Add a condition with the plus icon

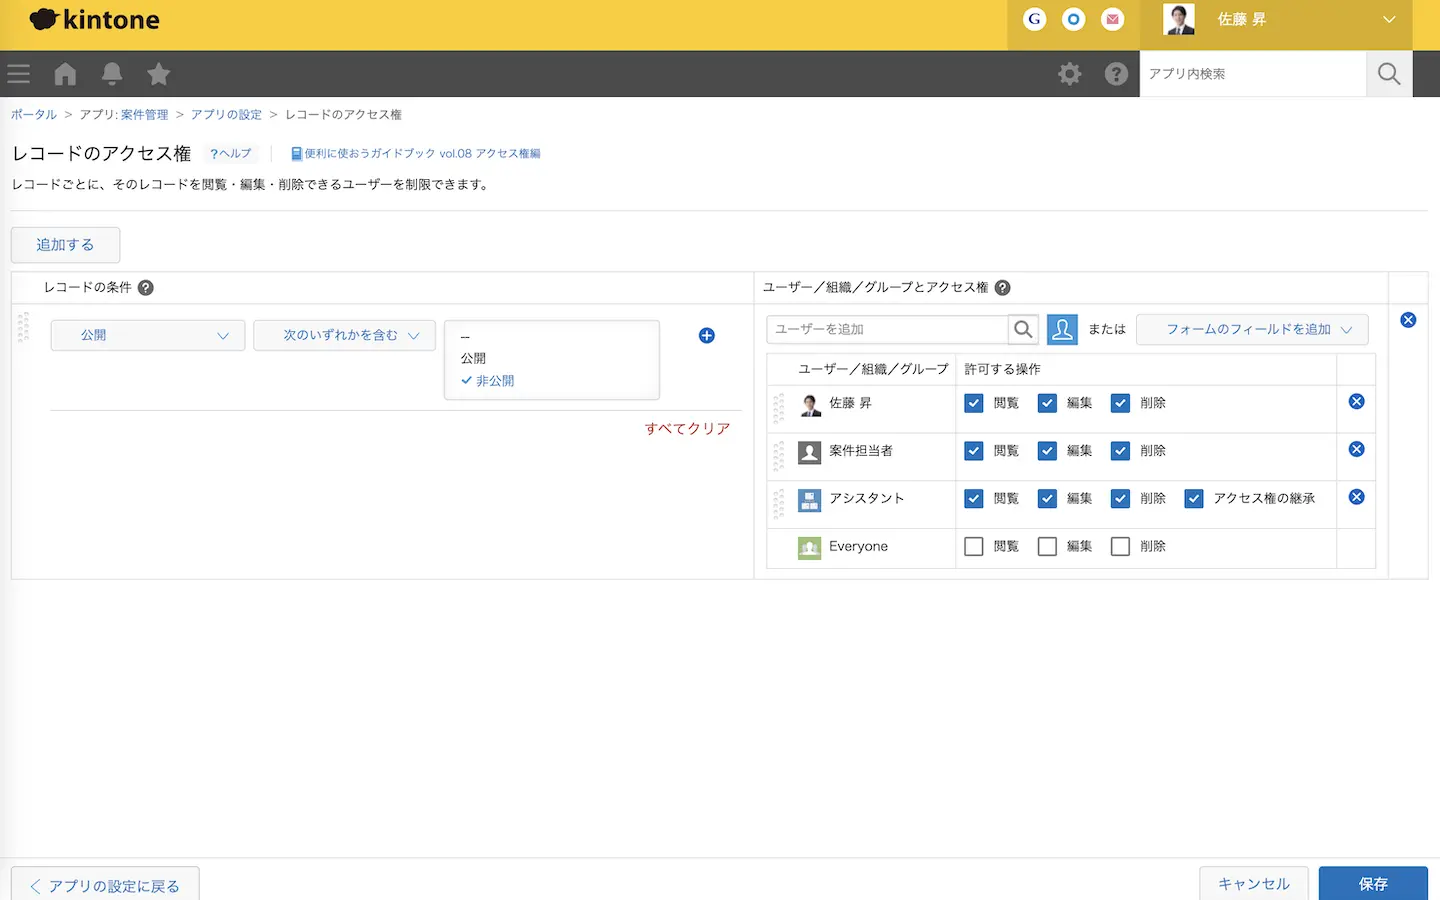pos(707,336)
